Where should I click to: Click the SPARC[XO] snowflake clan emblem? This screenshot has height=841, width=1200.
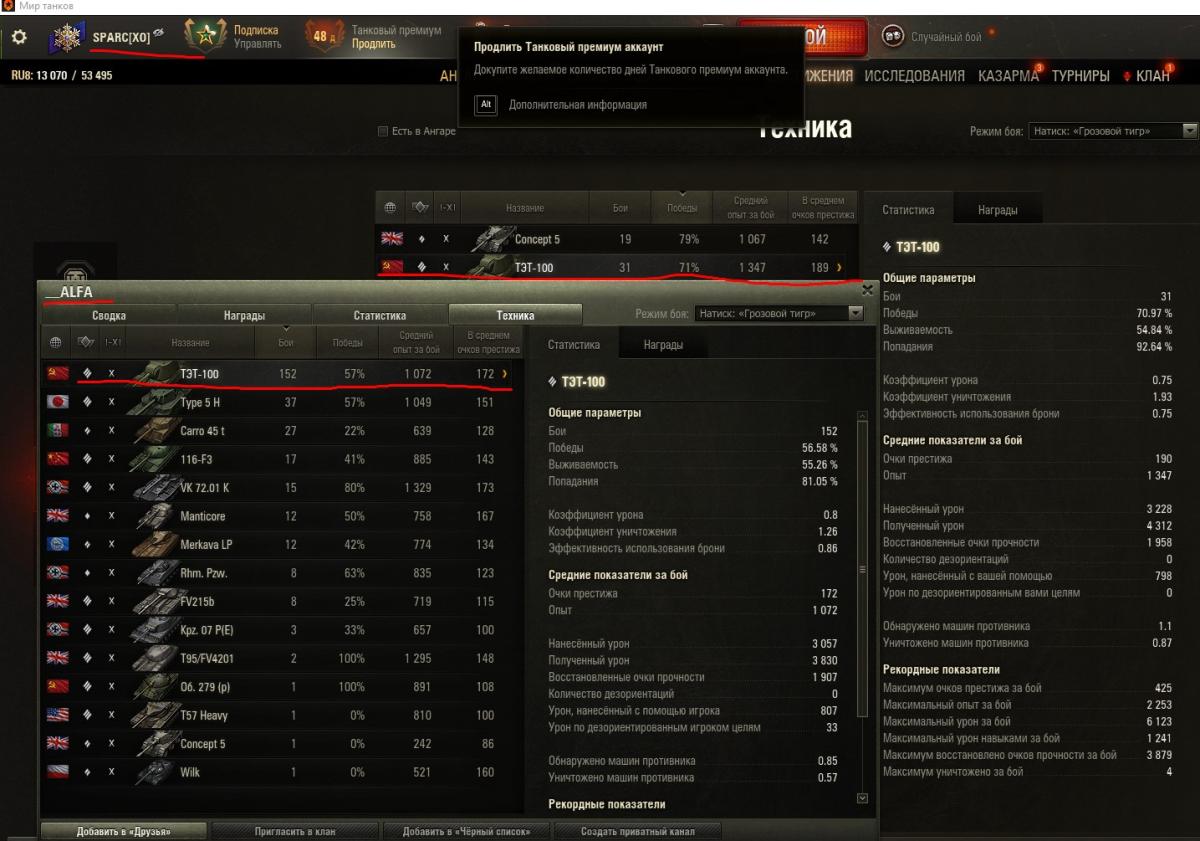coord(69,38)
